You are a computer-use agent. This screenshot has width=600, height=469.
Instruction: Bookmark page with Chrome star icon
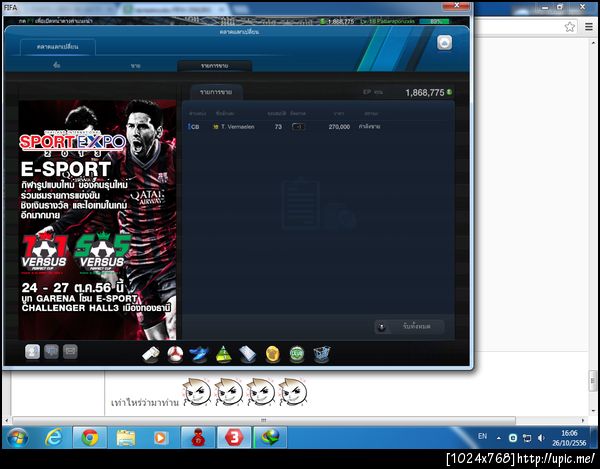click(x=570, y=27)
